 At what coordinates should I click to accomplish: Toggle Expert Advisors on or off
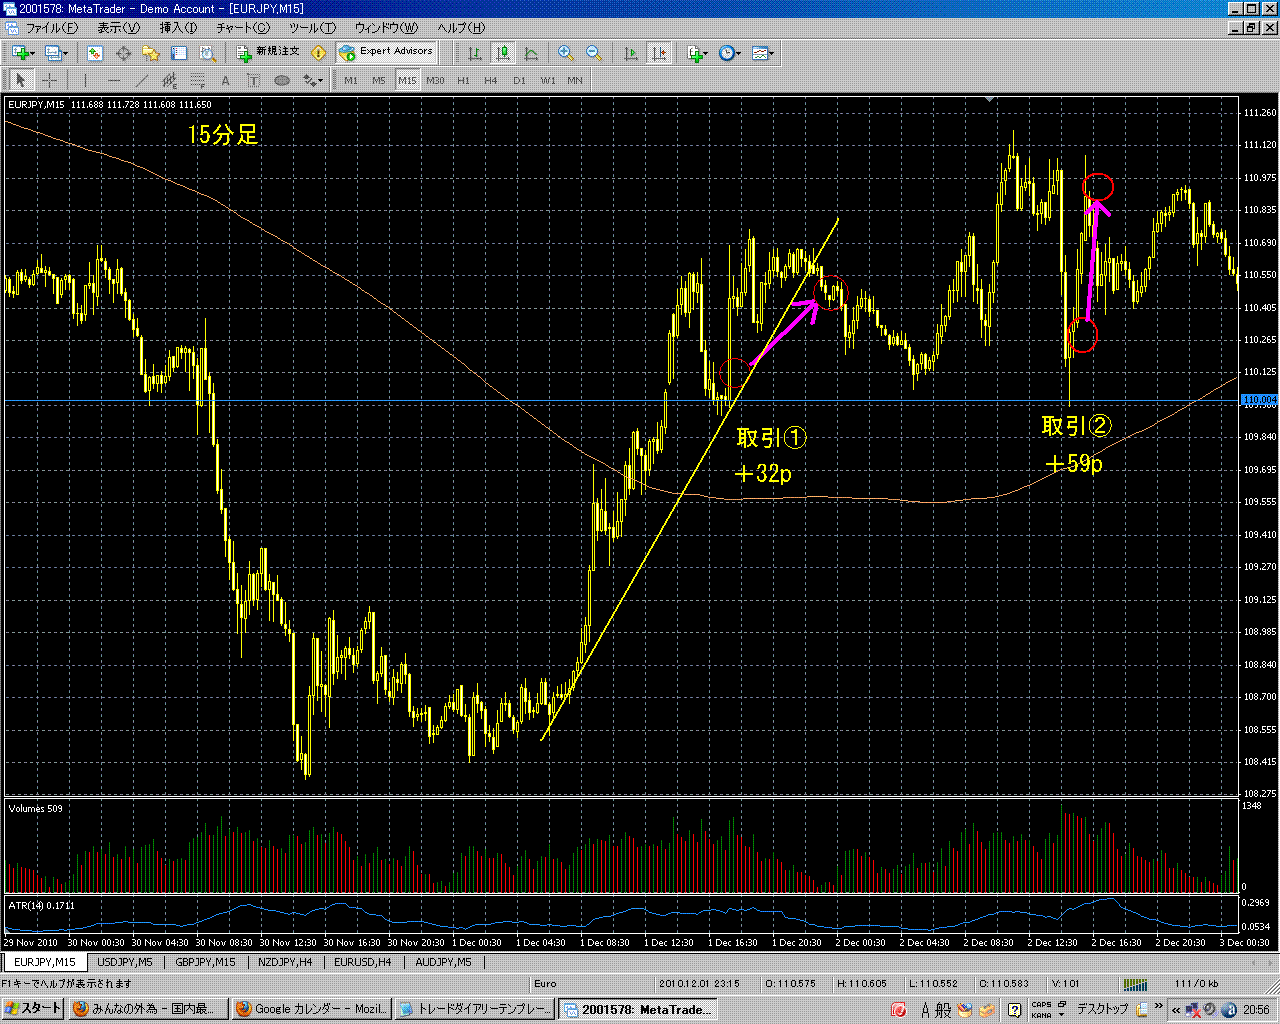pyautogui.click(x=386, y=52)
